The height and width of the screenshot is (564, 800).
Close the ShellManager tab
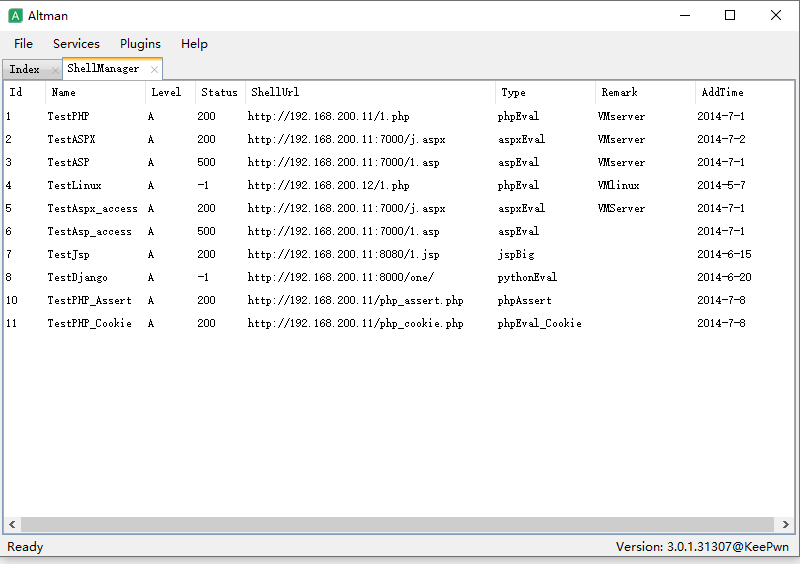(154, 69)
